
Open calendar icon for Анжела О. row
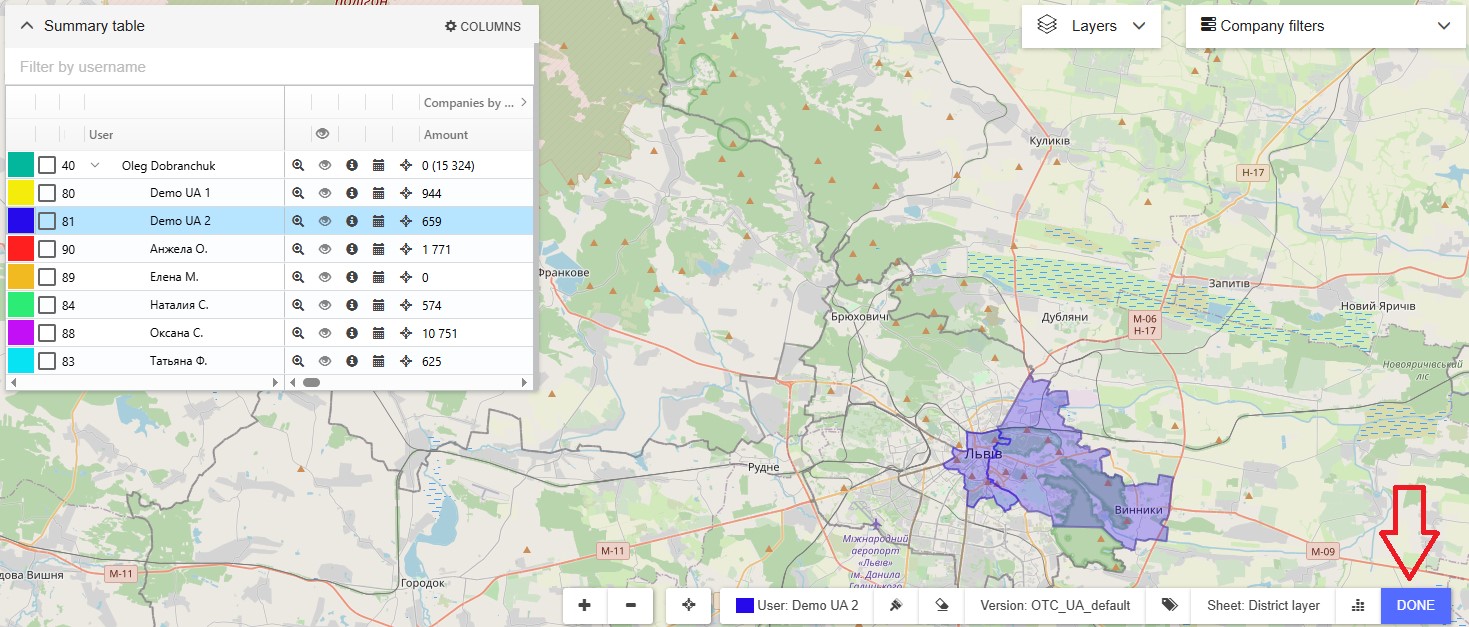click(378, 249)
